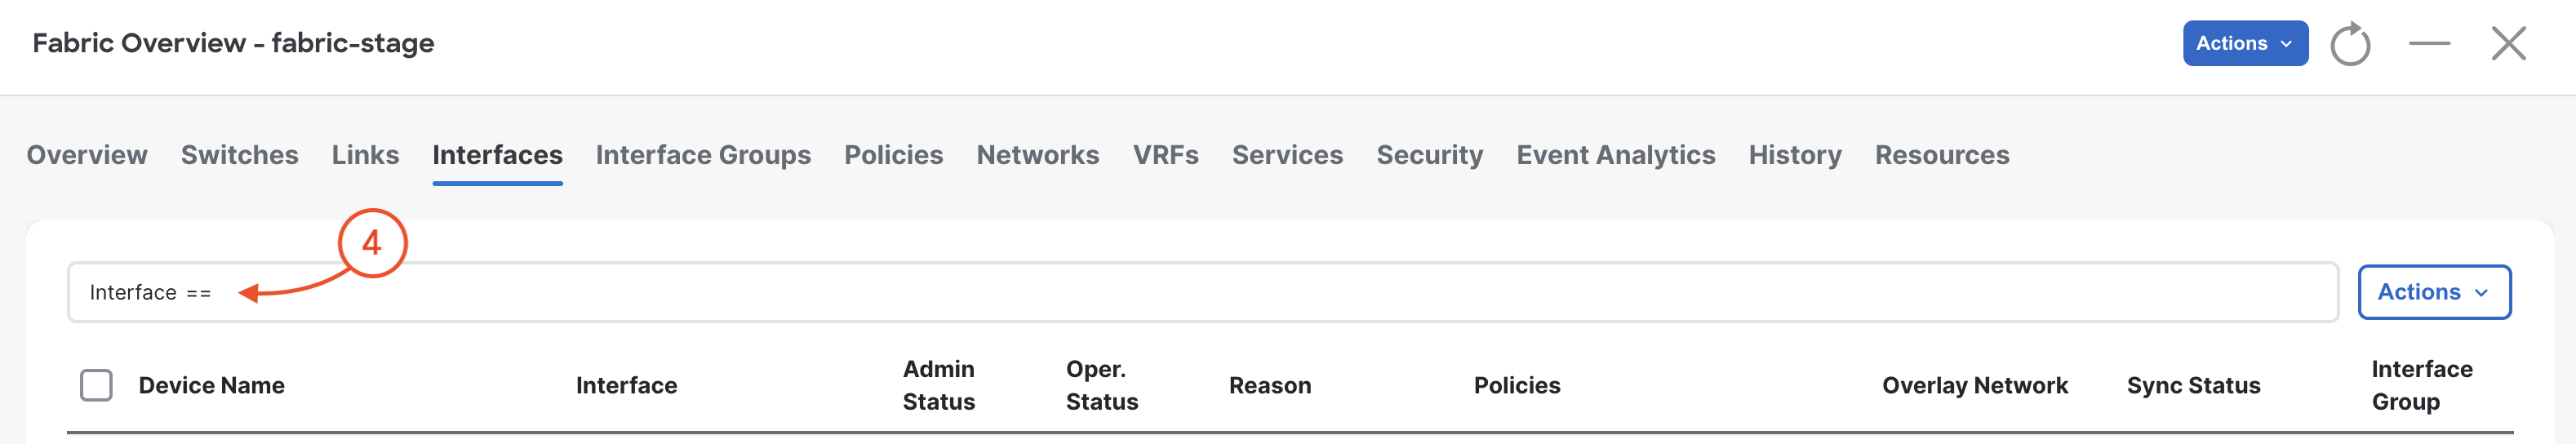
Task: Open the History tab
Action: [x=1794, y=155]
